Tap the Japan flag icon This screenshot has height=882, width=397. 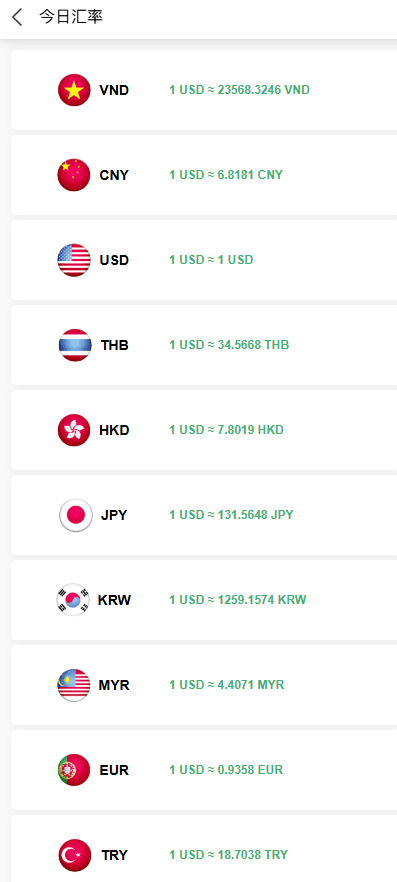[x=75, y=515]
